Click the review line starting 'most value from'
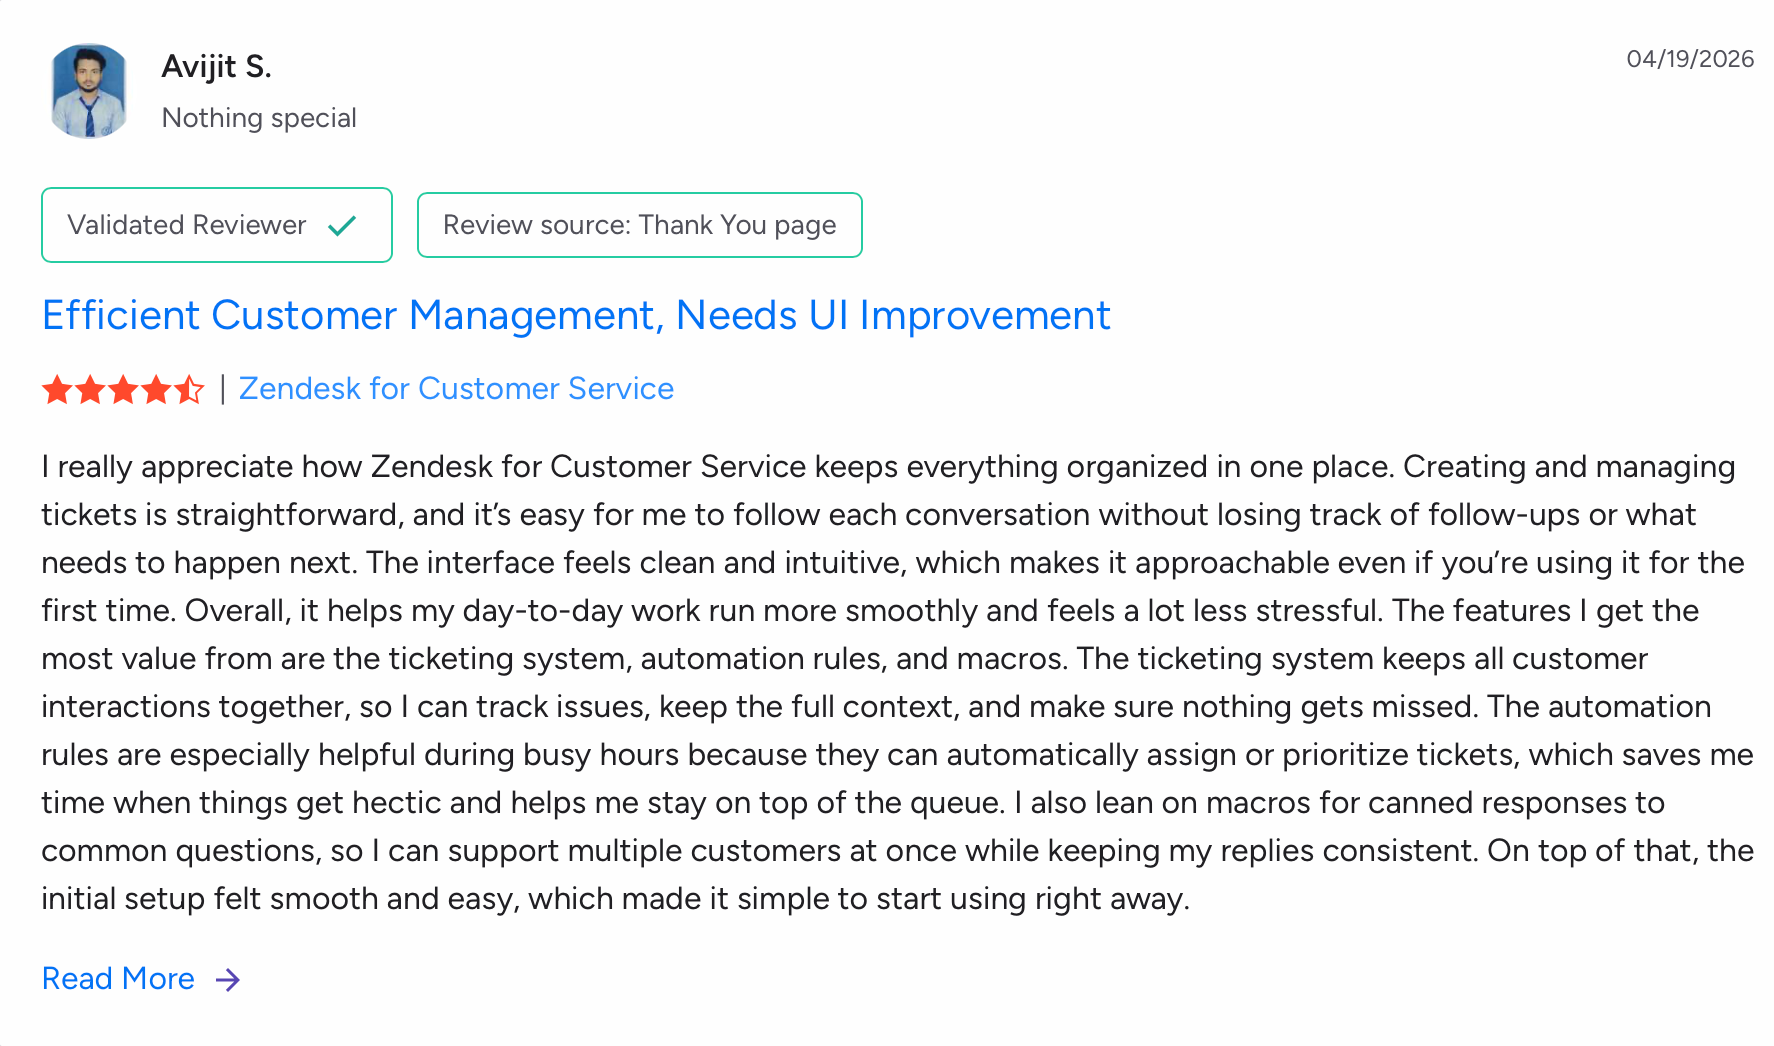Viewport: 1774px width, 1046px height. pos(844,659)
